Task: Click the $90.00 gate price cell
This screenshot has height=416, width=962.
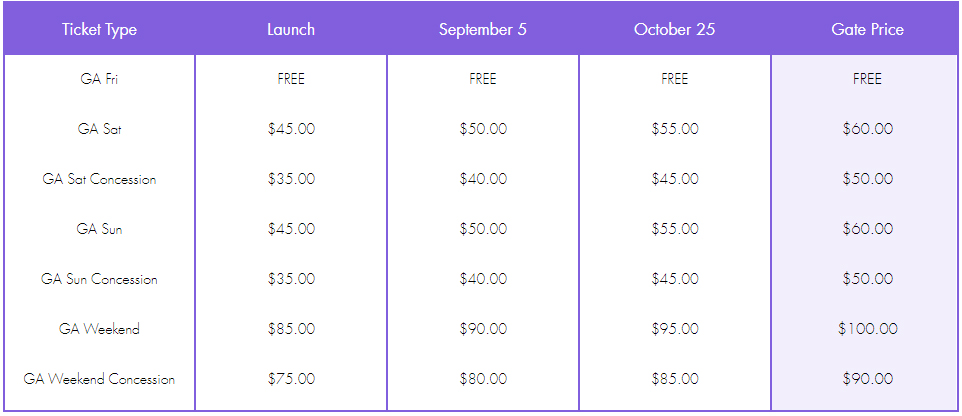Action: [x=868, y=379]
